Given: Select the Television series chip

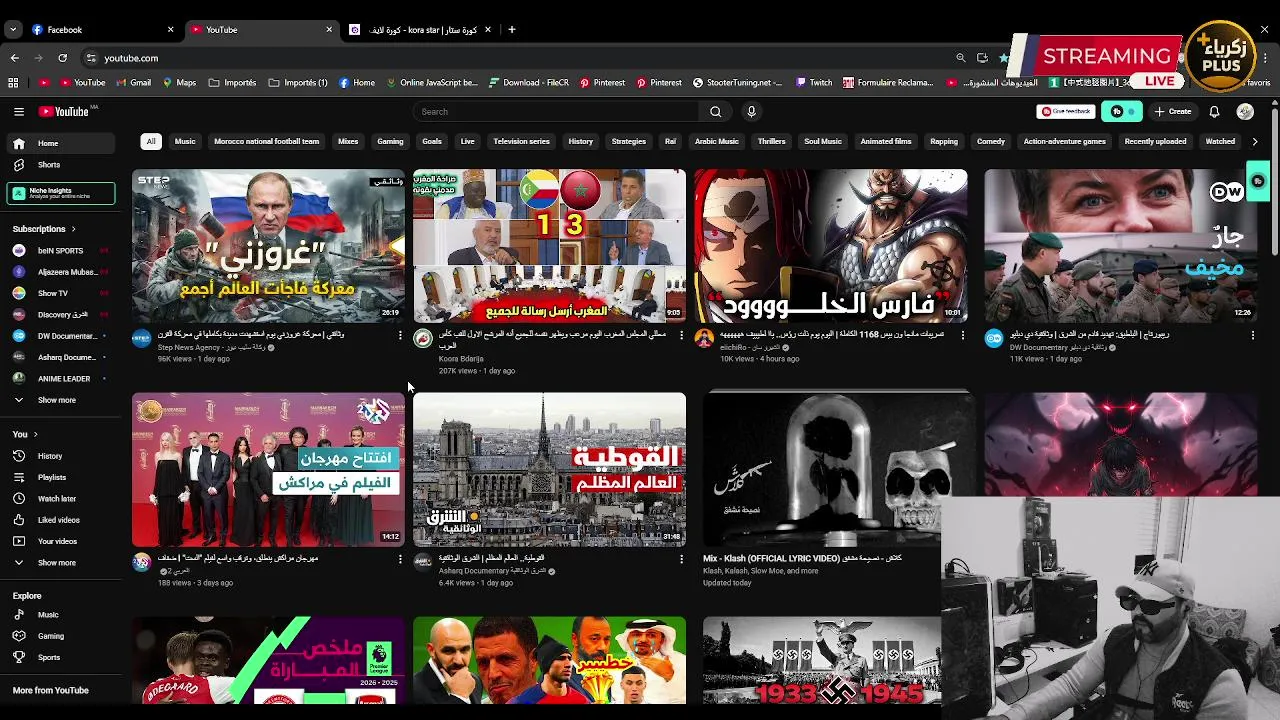Looking at the screenshot, I should pos(521,142).
